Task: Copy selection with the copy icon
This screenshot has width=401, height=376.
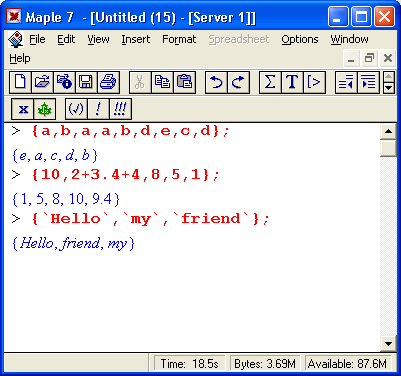Action: (162, 82)
